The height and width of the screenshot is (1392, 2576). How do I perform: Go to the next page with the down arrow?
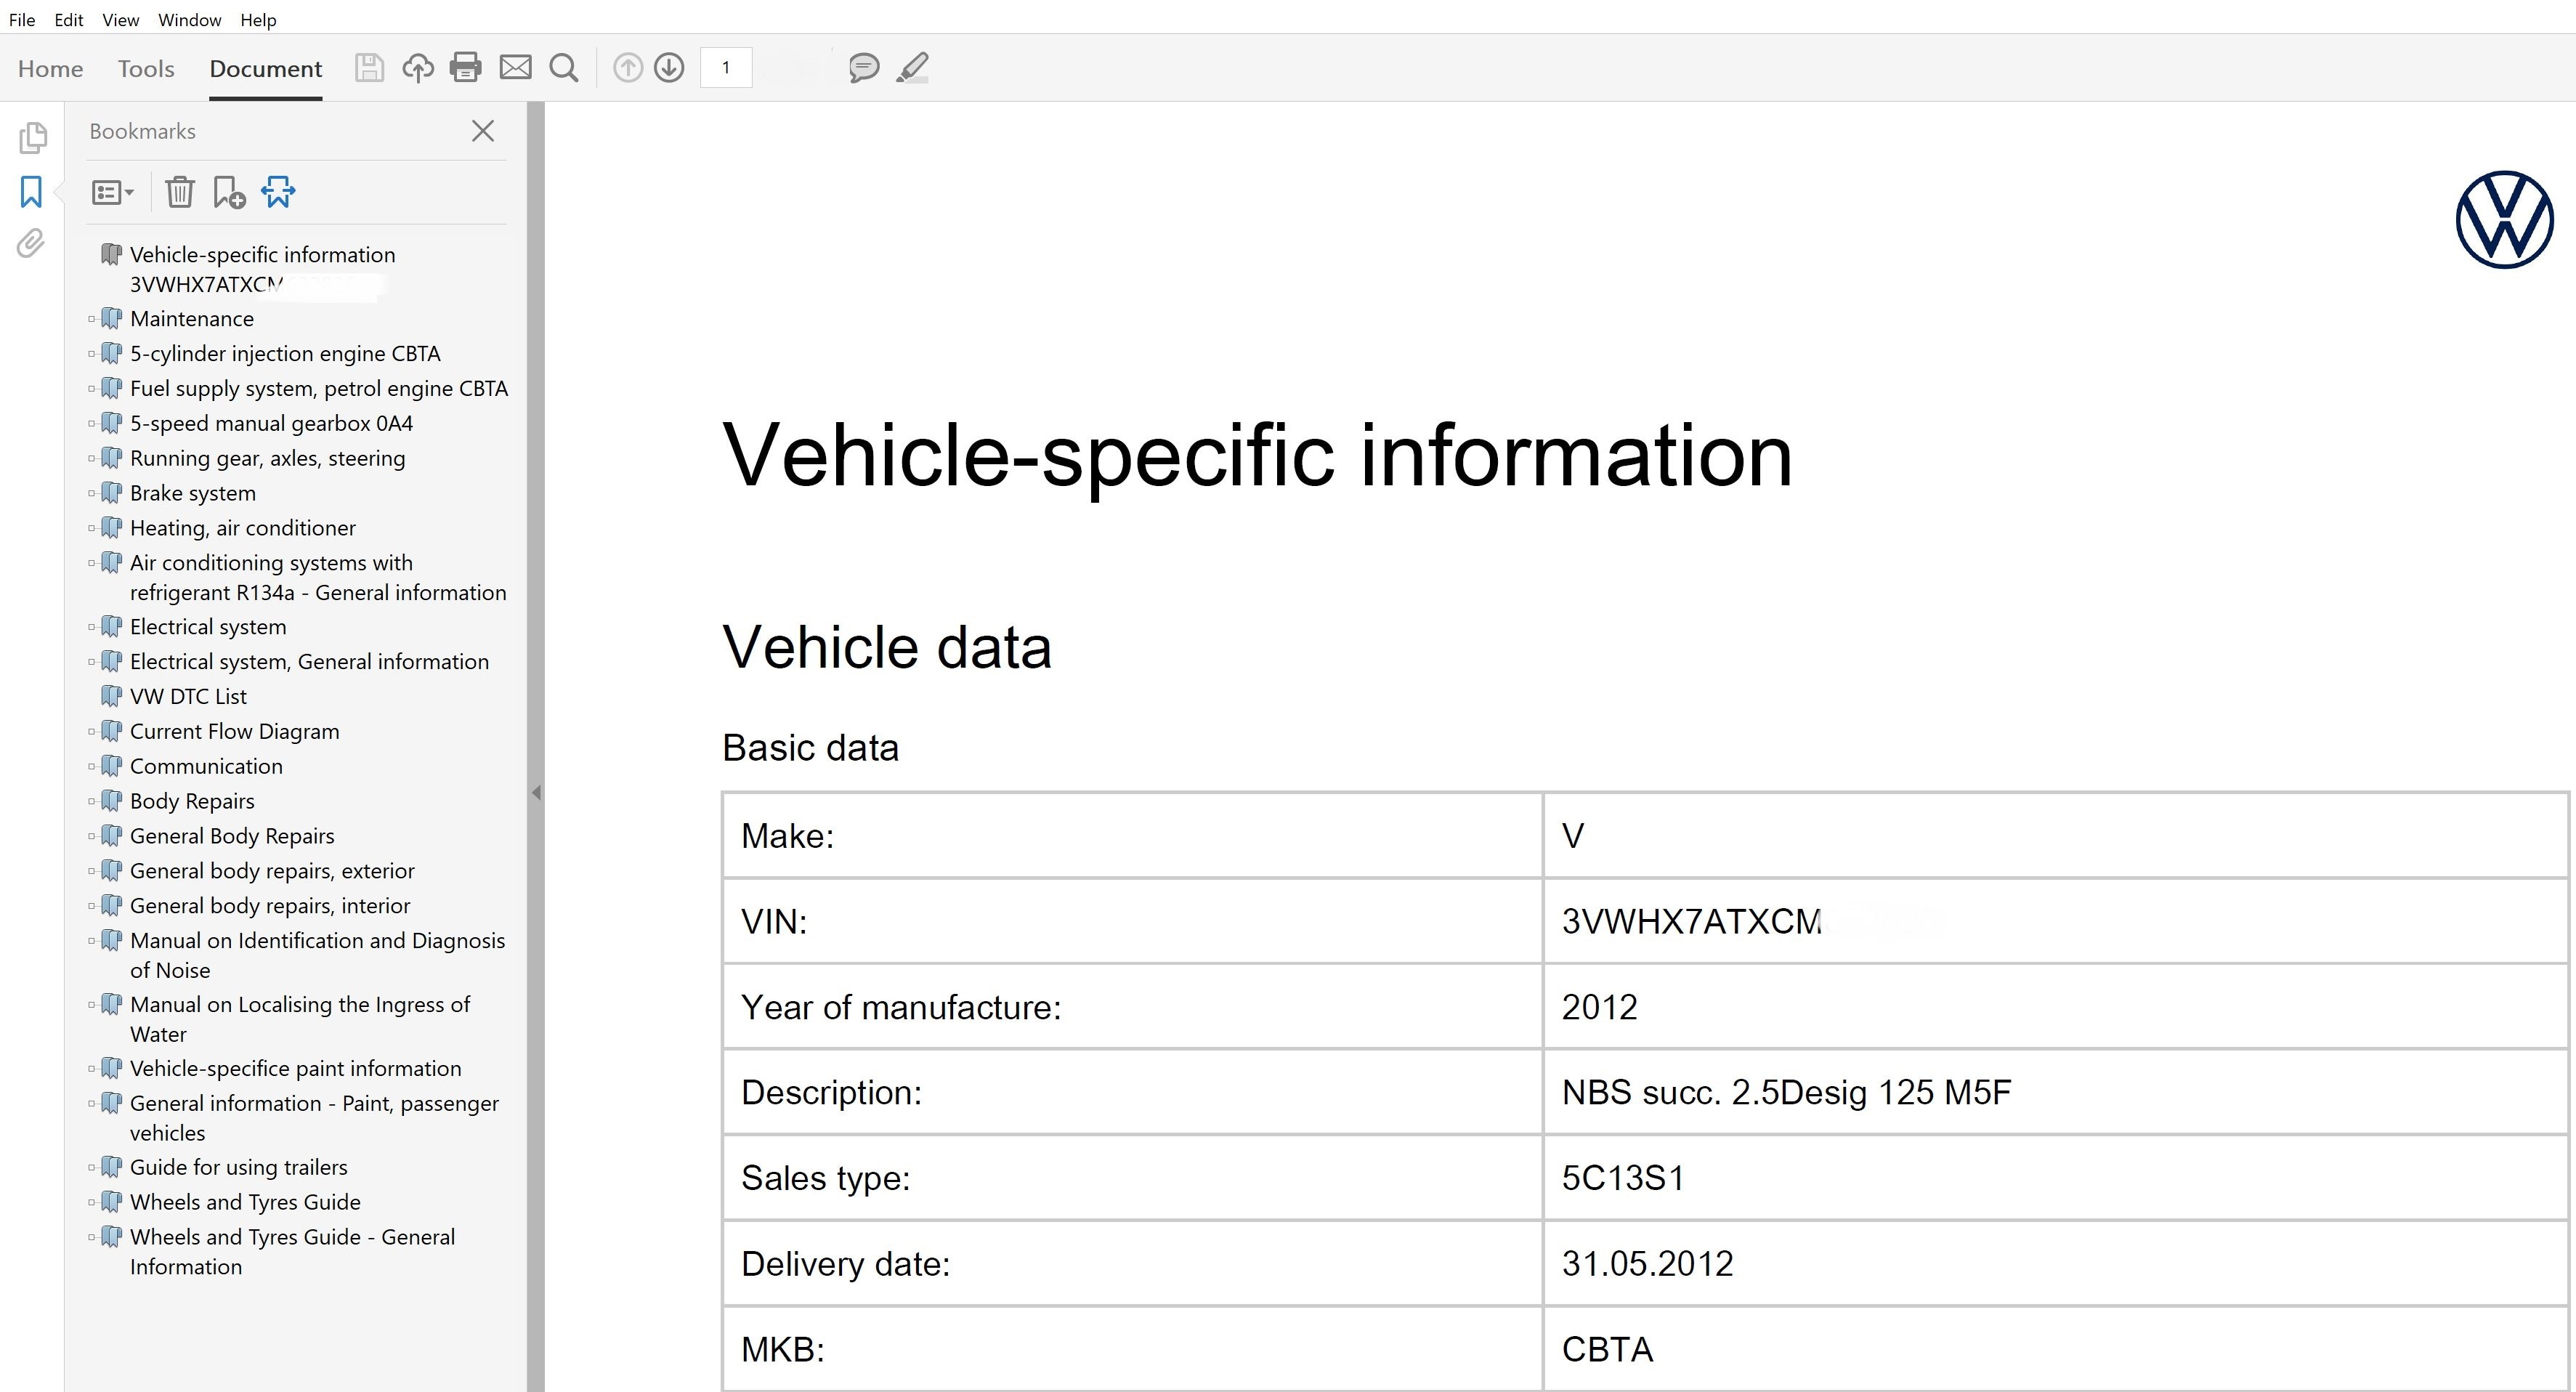pyautogui.click(x=669, y=68)
